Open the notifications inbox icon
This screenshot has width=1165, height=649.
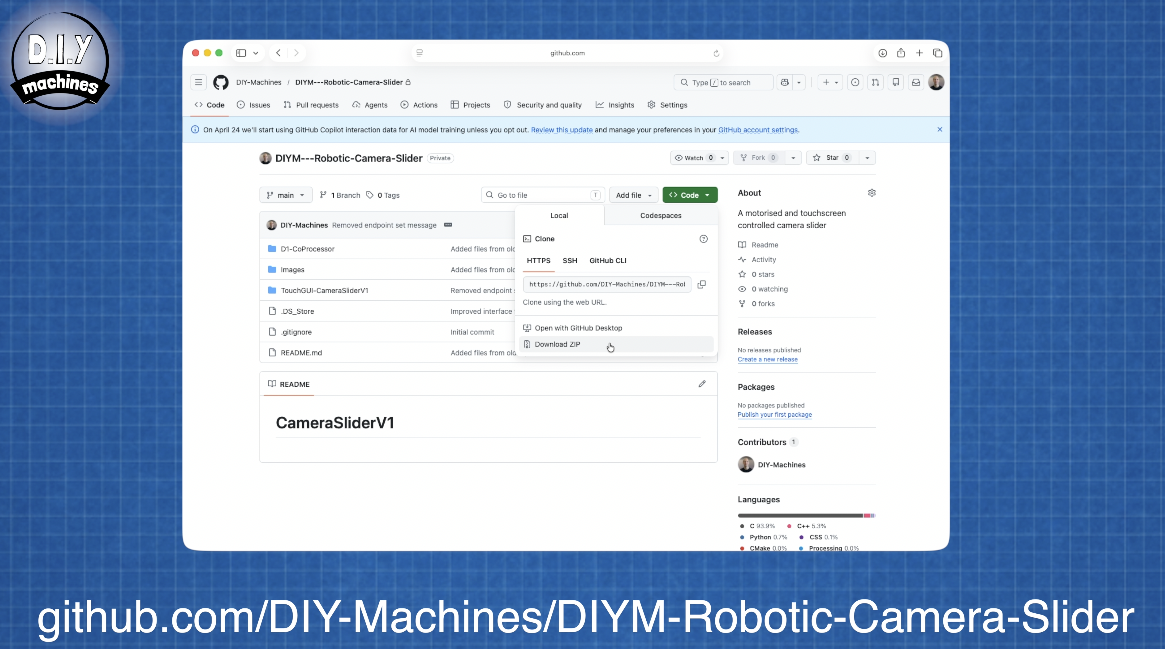[916, 82]
